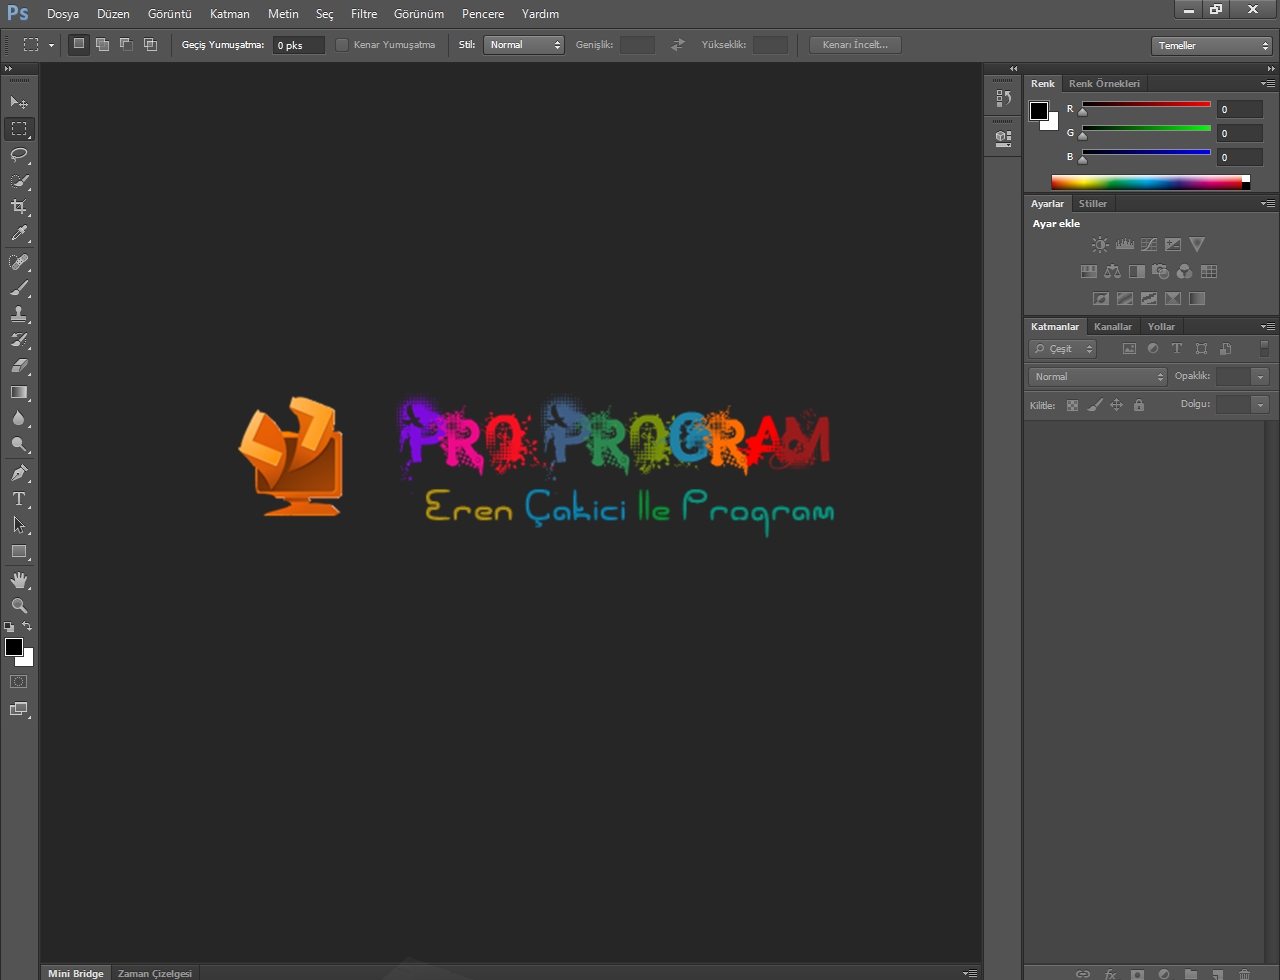This screenshot has height=980, width=1280.
Task: Switch to the Zaman Çizelgesi tab
Action: [155, 973]
